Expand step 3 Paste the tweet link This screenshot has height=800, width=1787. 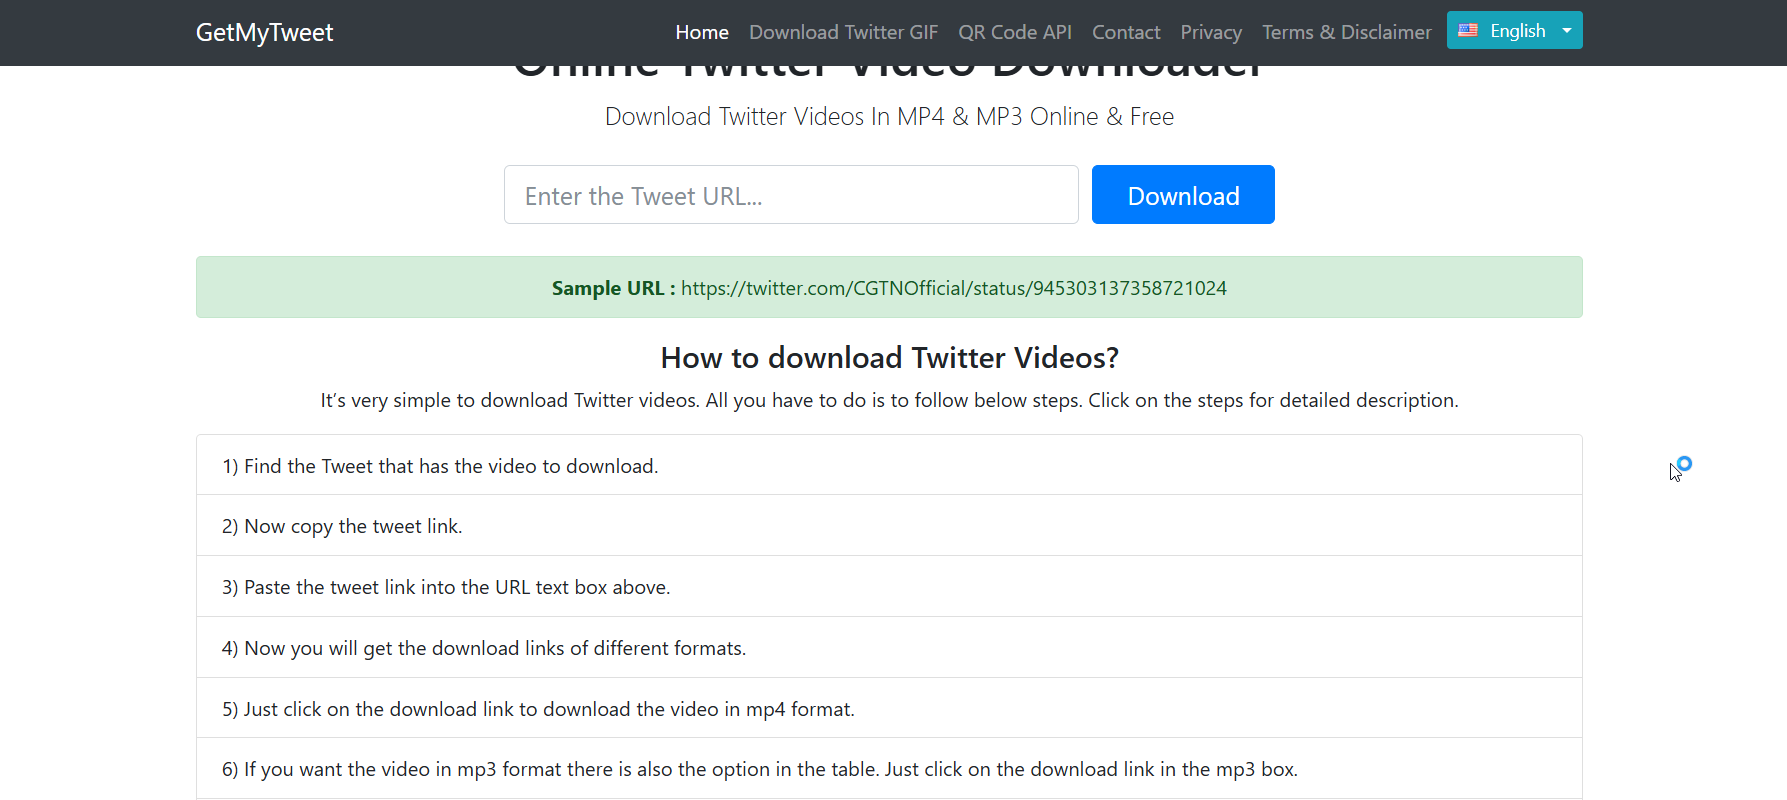click(x=446, y=588)
